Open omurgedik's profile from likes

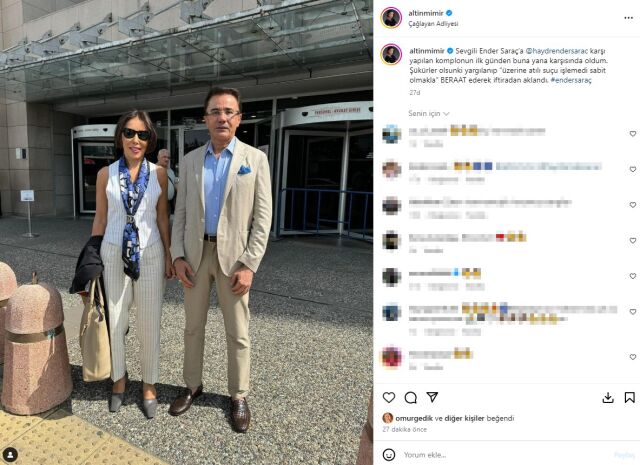414,418
